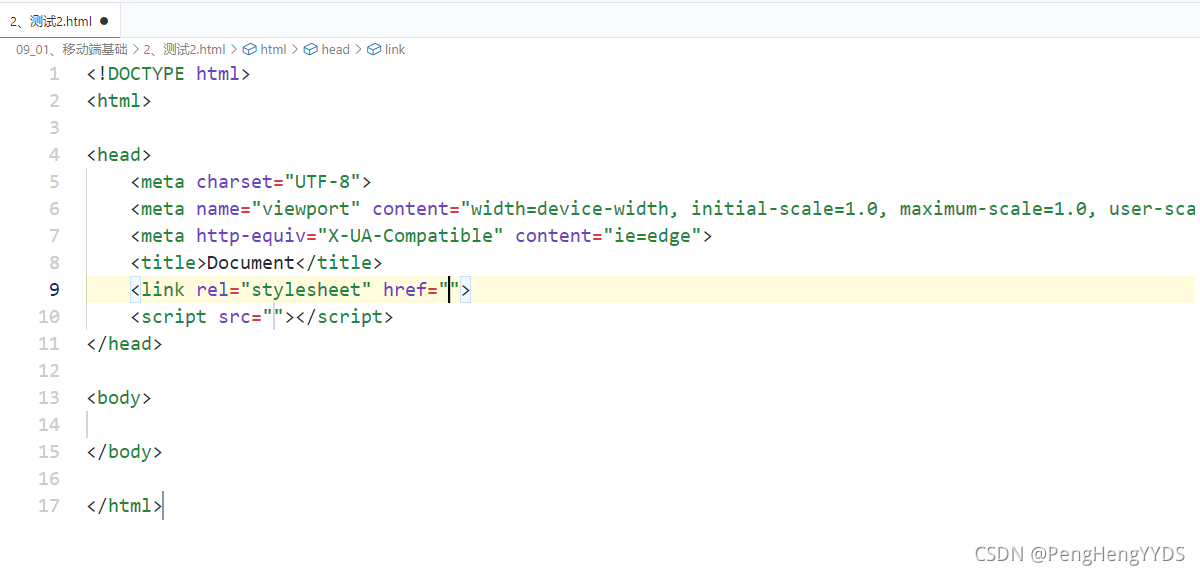The image size is (1200, 575).
Task: Click the closing </html> tag
Action: tap(125, 506)
